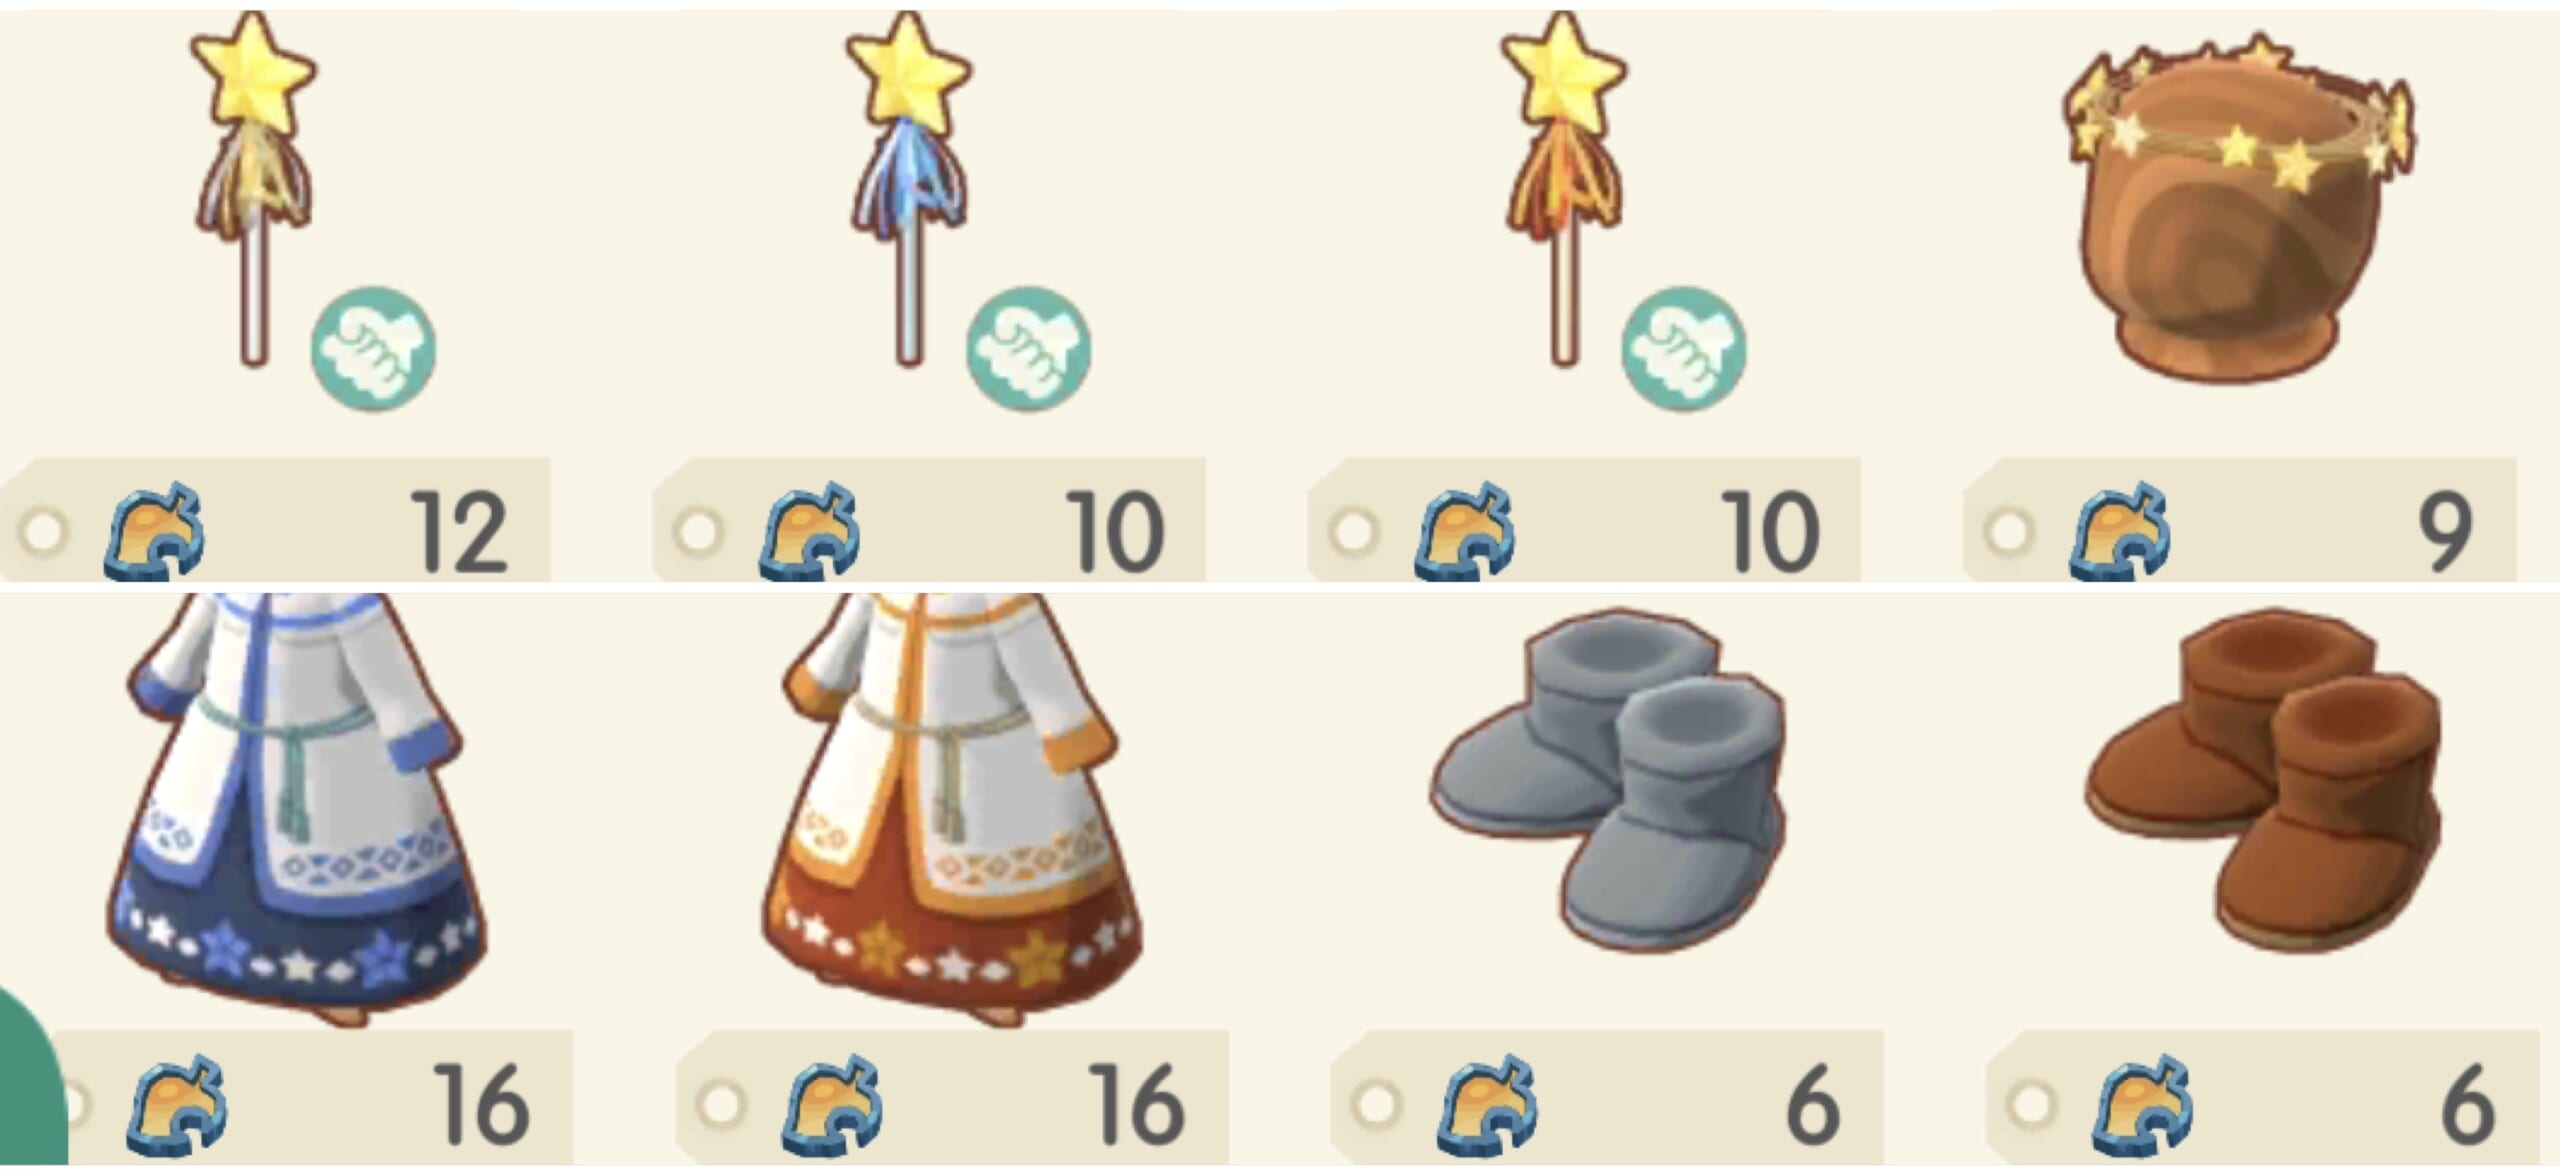Click the price tag showing 9
This screenshot has height=1169, width=2560.
pos(2239,519)
